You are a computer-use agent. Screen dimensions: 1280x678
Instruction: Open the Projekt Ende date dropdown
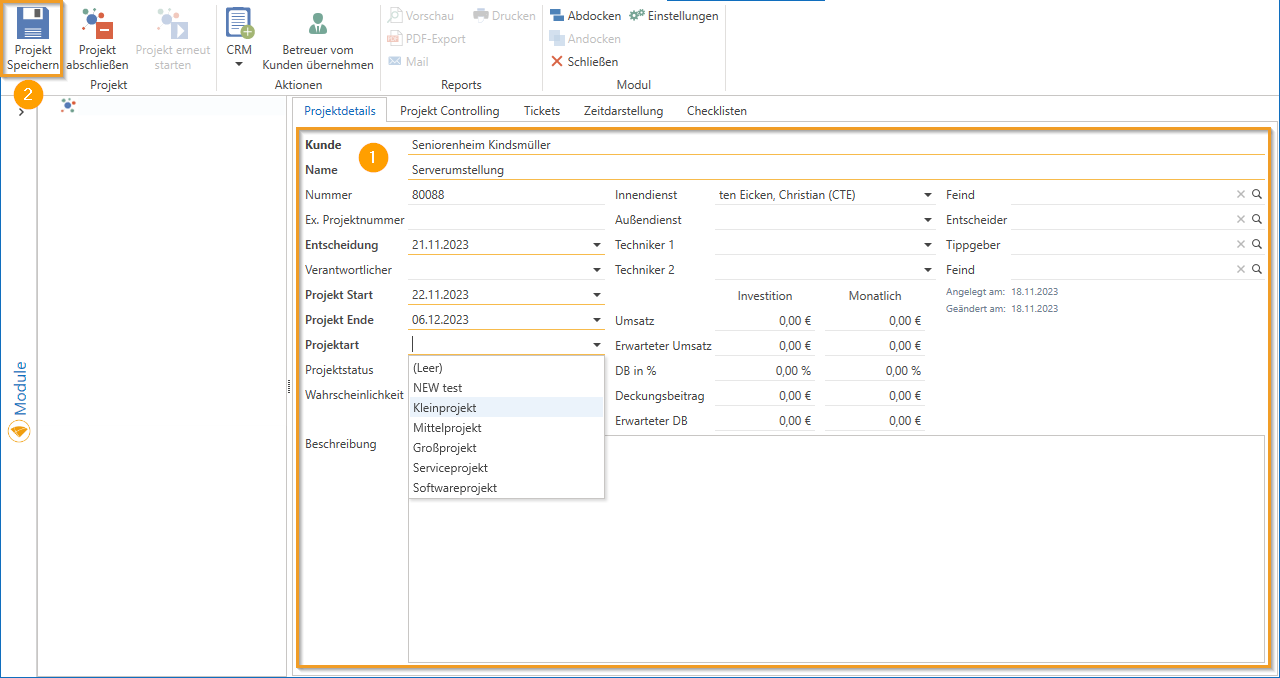[x=597, y=321]
